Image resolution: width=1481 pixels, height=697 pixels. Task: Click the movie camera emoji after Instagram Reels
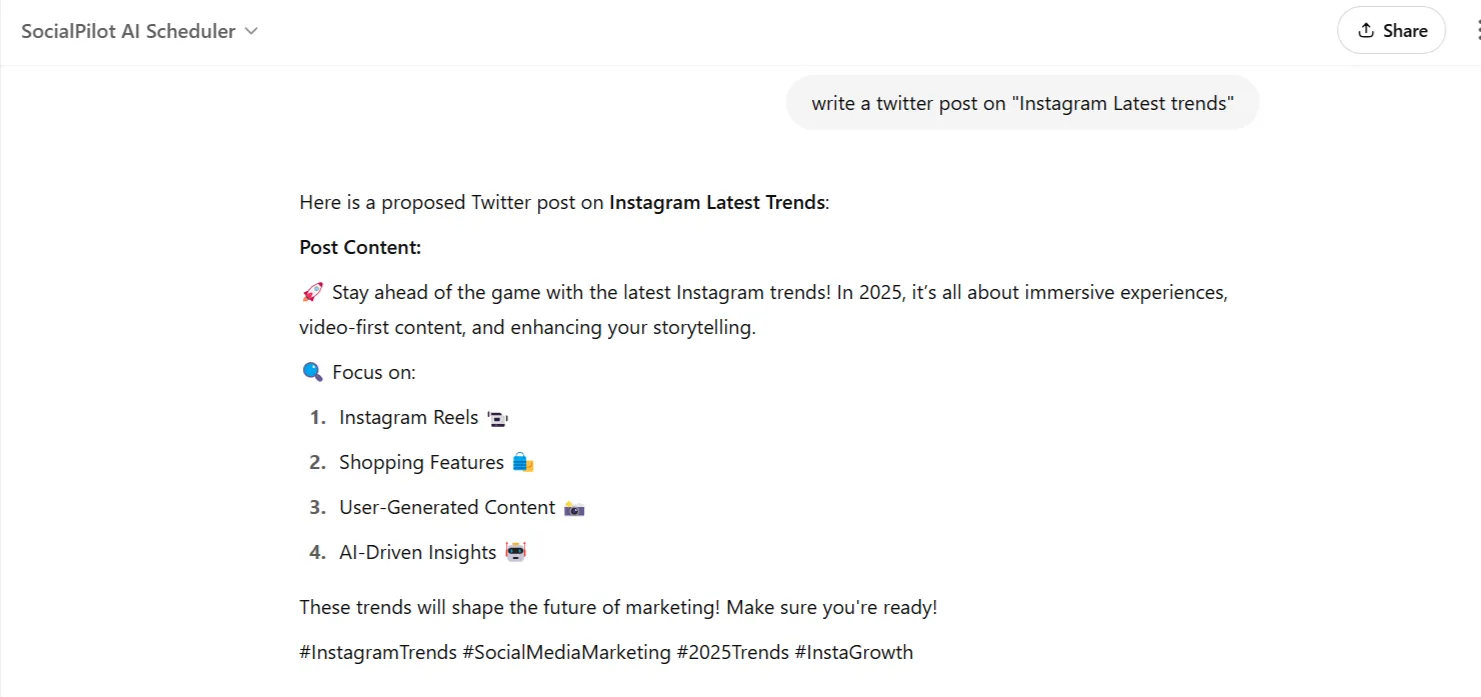[x=498, y=418]
